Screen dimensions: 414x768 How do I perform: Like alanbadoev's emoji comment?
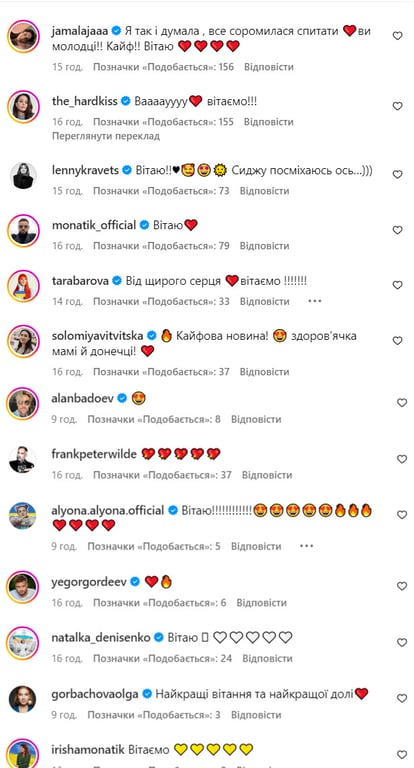[x=402, y=403]
